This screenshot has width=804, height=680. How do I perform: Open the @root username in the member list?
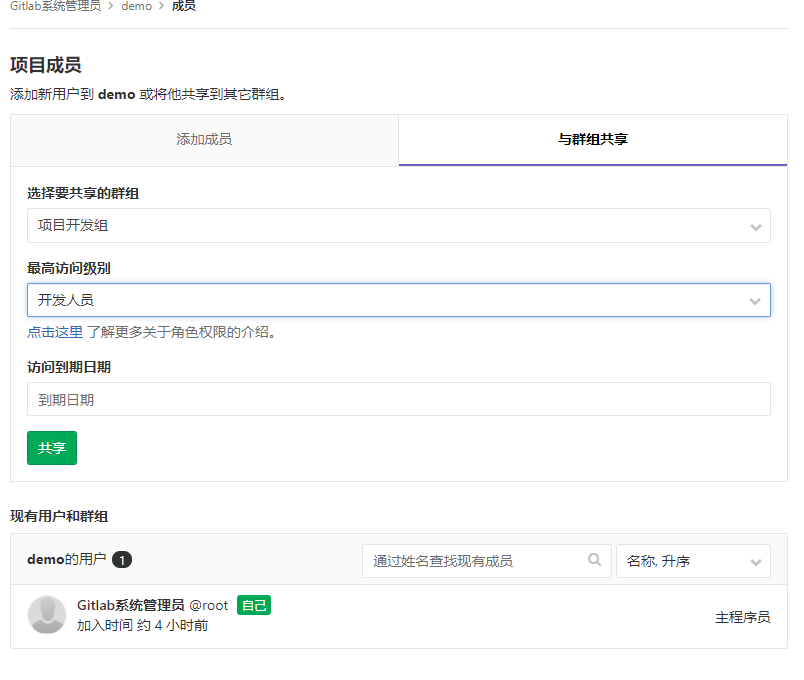[x=209, y=605]
